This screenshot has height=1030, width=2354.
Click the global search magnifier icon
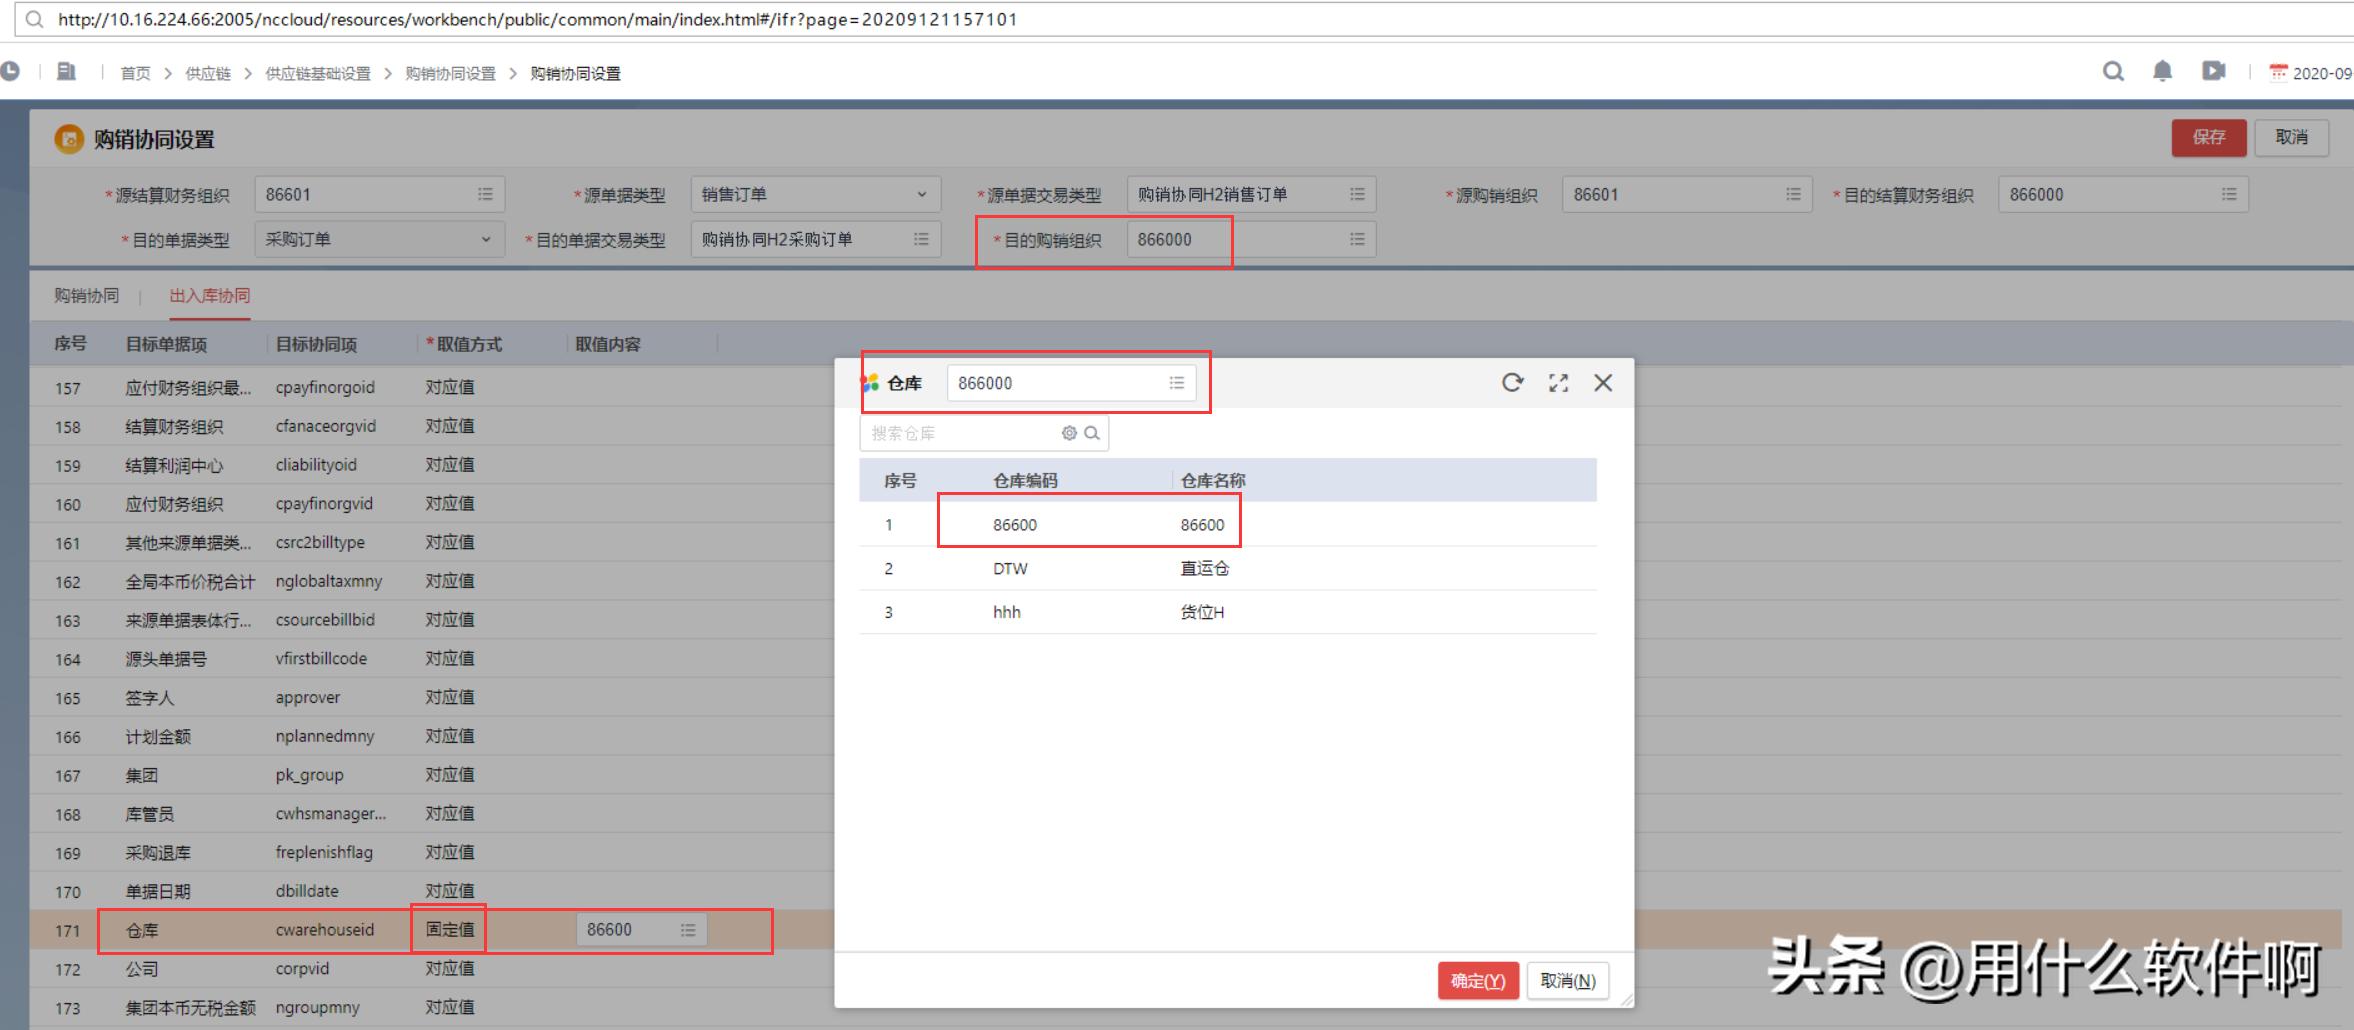[2113, 72]
